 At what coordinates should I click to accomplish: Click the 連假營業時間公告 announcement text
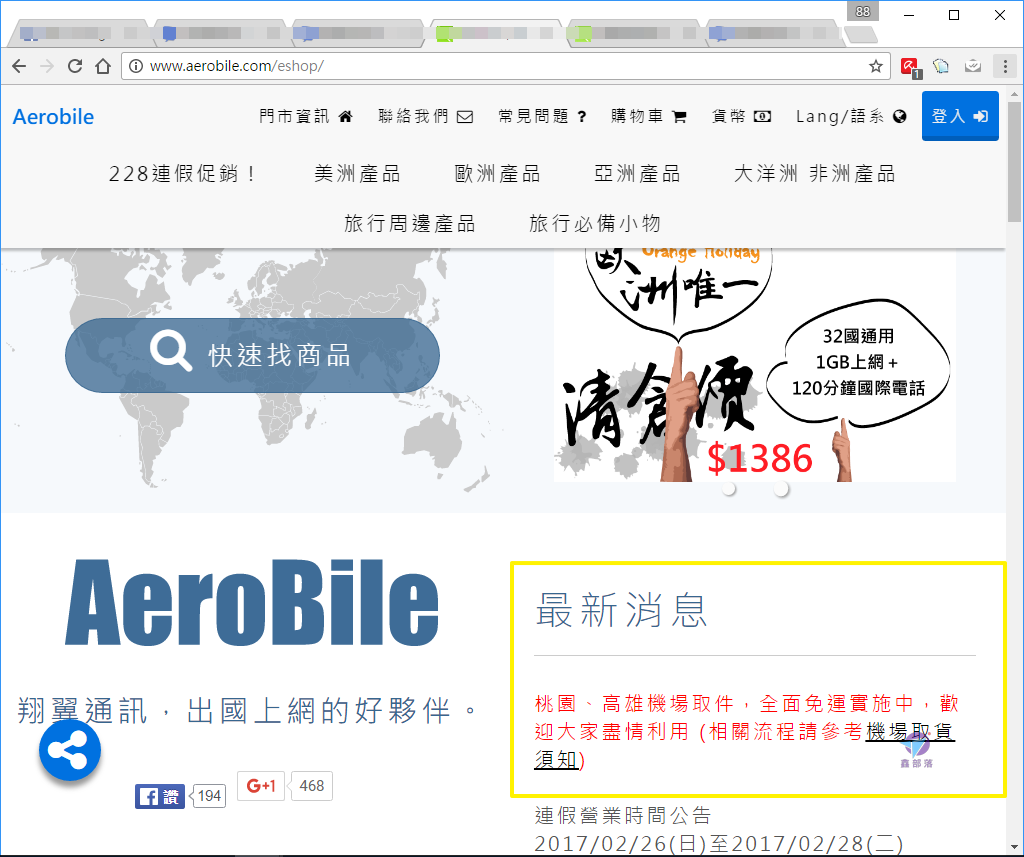622,815
